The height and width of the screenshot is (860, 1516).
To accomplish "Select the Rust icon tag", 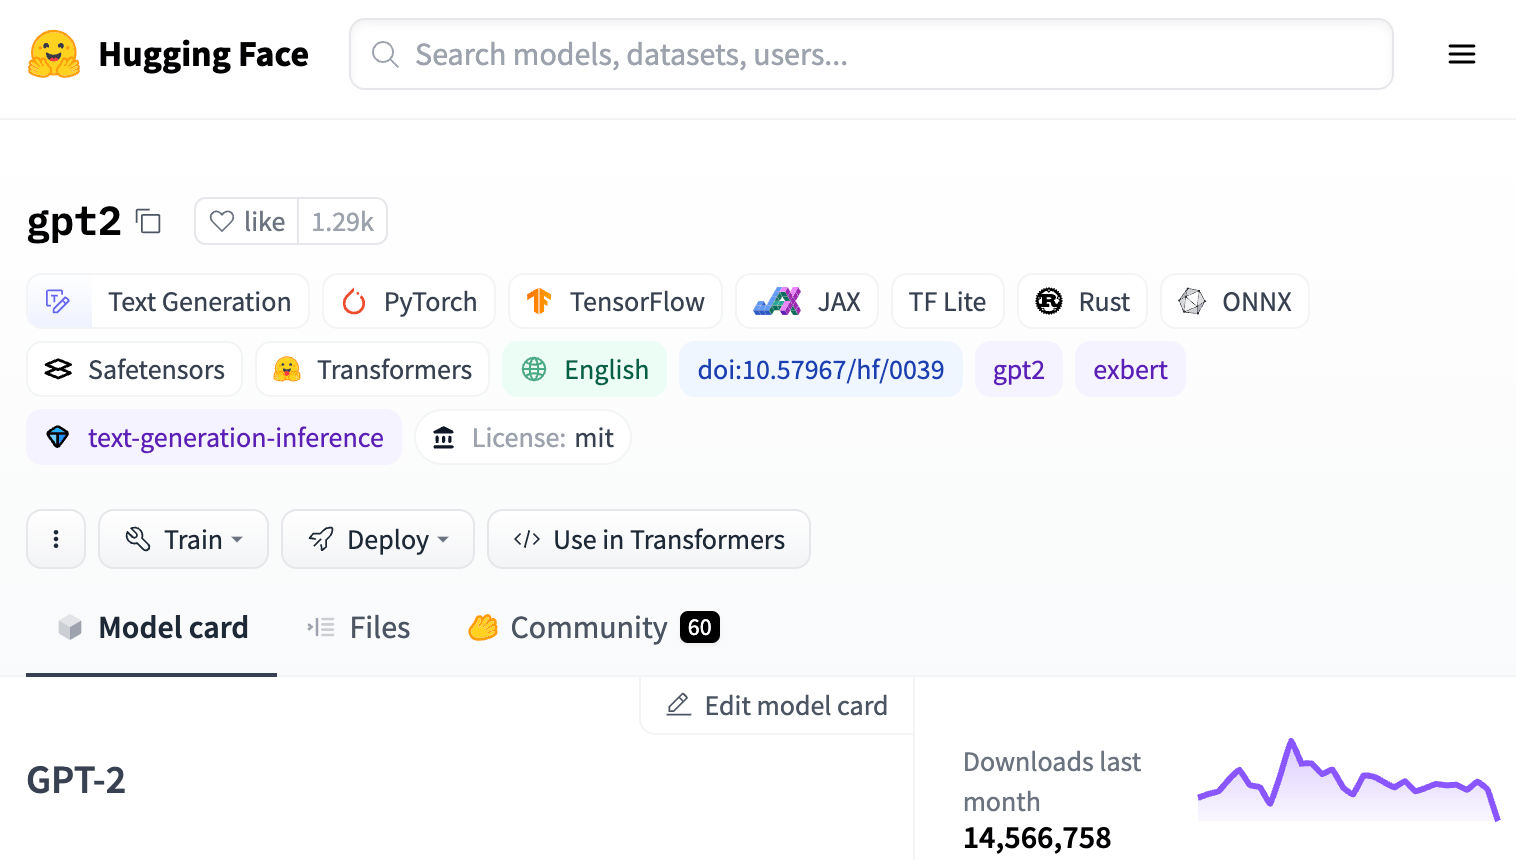I will (1046, 300).
